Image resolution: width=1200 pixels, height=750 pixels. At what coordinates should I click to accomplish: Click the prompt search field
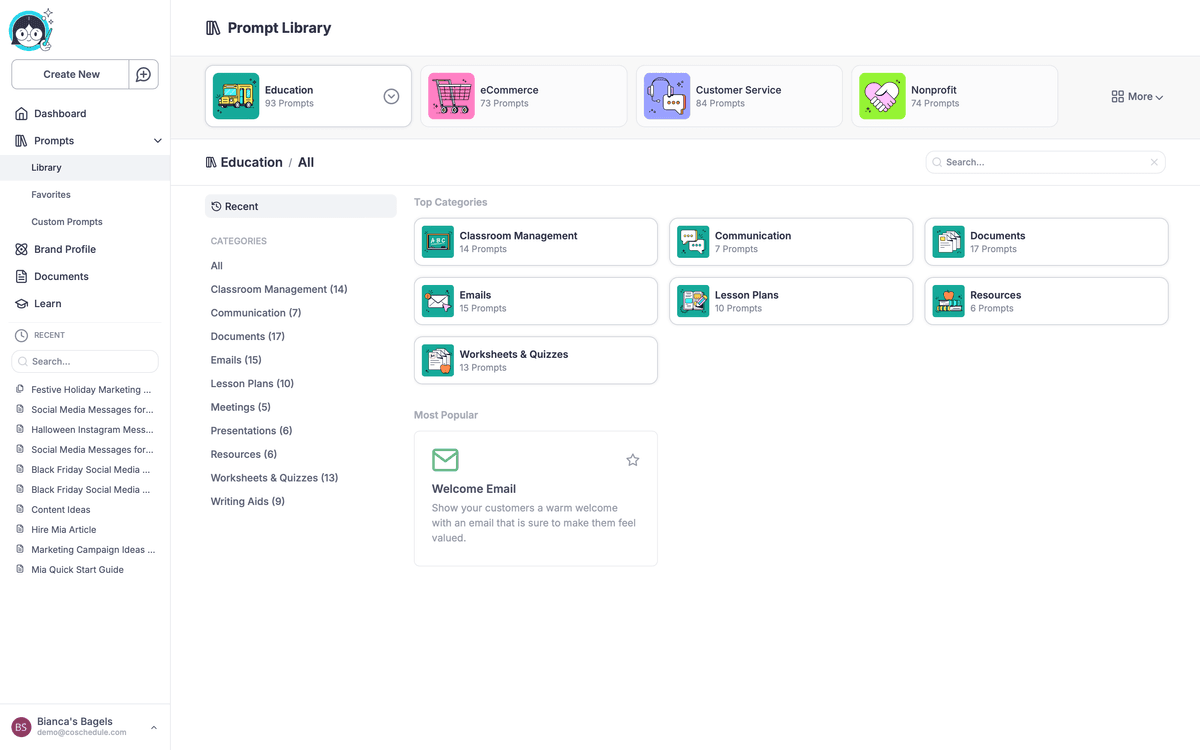point(1040,161)
